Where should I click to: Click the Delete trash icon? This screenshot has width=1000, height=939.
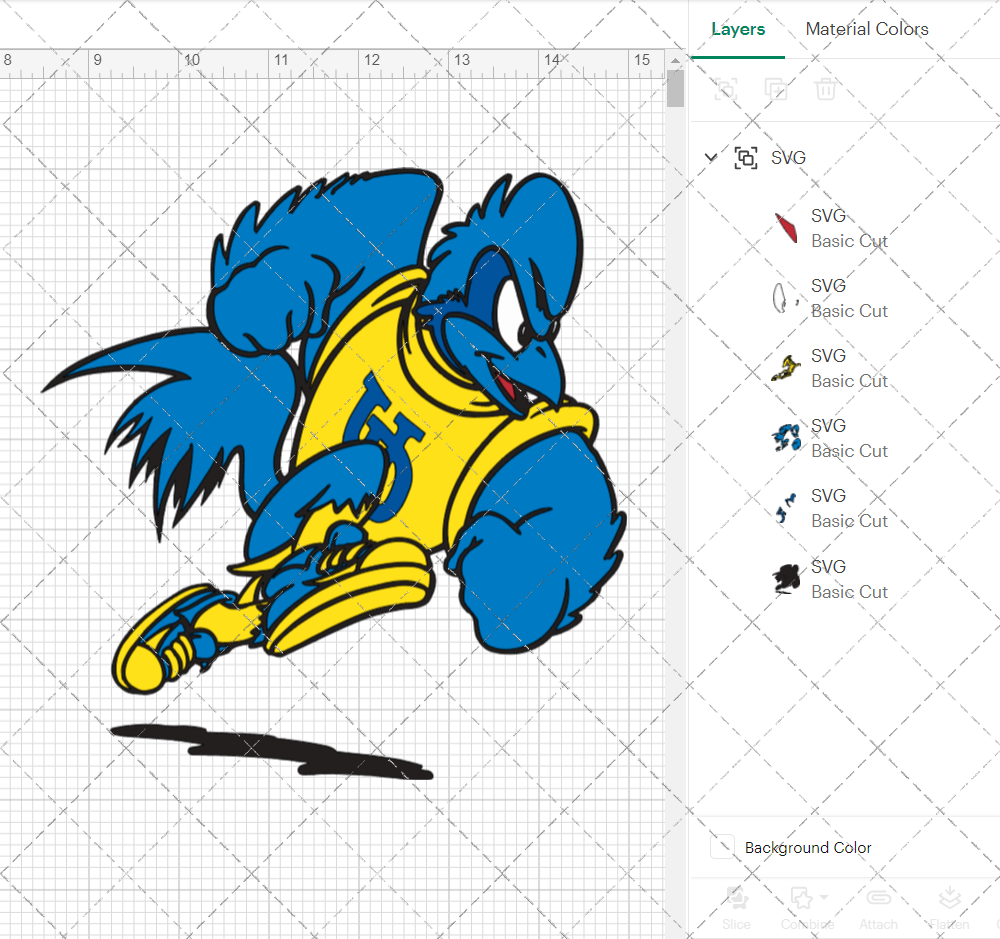pos(825,89)
